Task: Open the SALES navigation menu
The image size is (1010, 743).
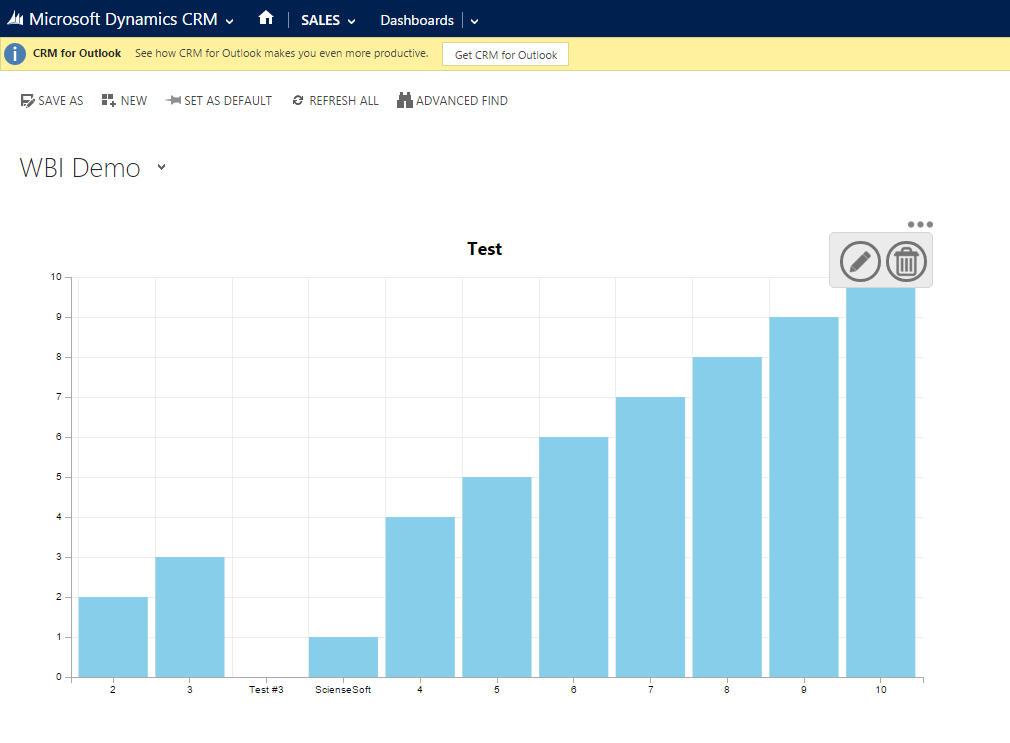Action: (327, 20)
